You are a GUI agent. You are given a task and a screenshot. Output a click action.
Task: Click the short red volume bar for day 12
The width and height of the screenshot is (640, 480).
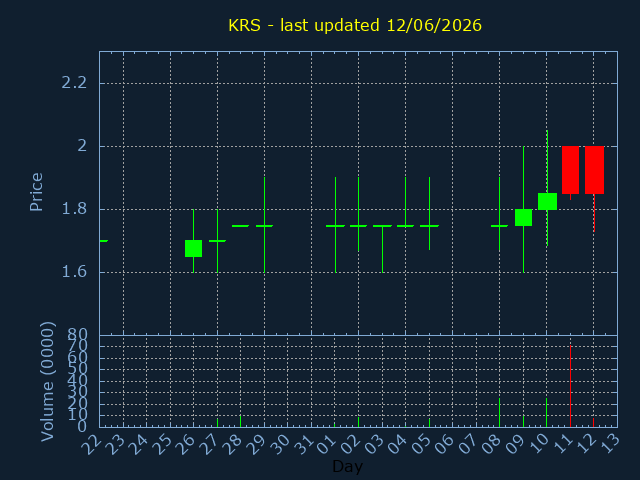593,422
